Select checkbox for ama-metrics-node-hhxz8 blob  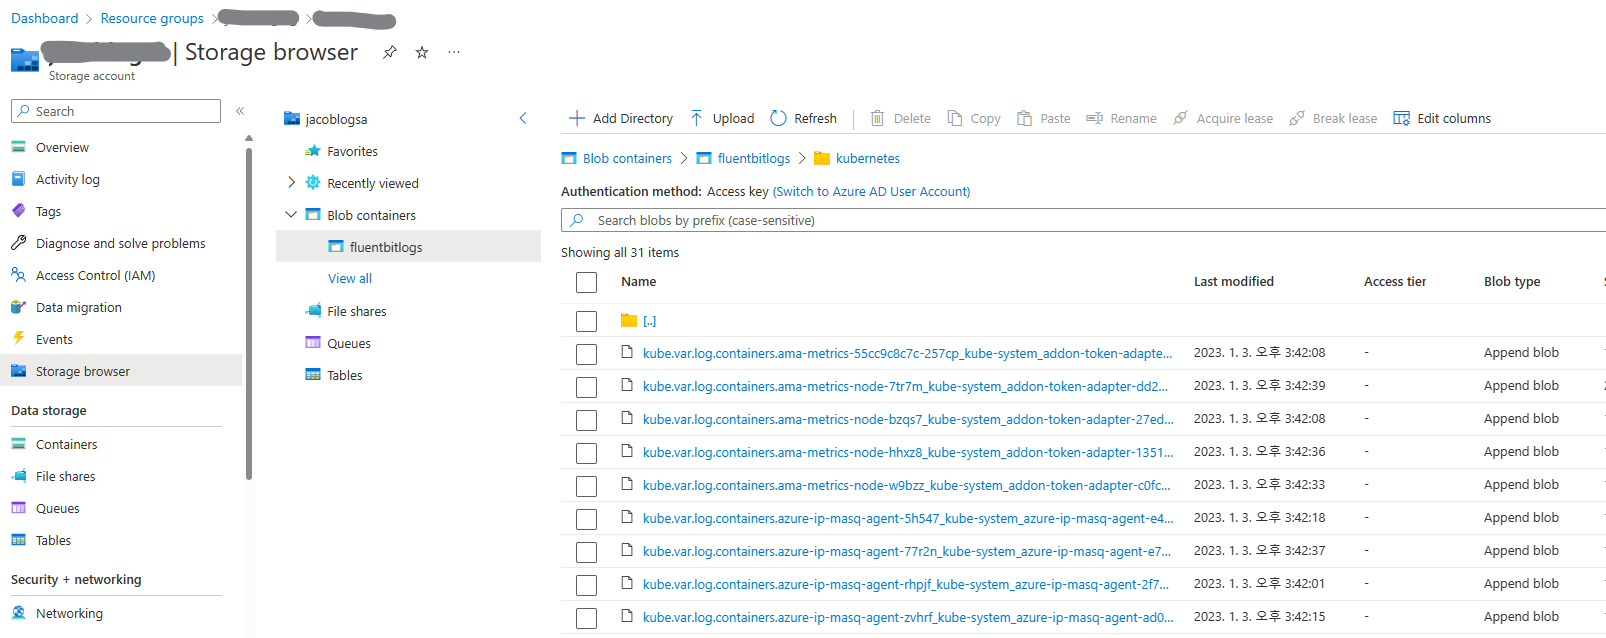(587, 453)
